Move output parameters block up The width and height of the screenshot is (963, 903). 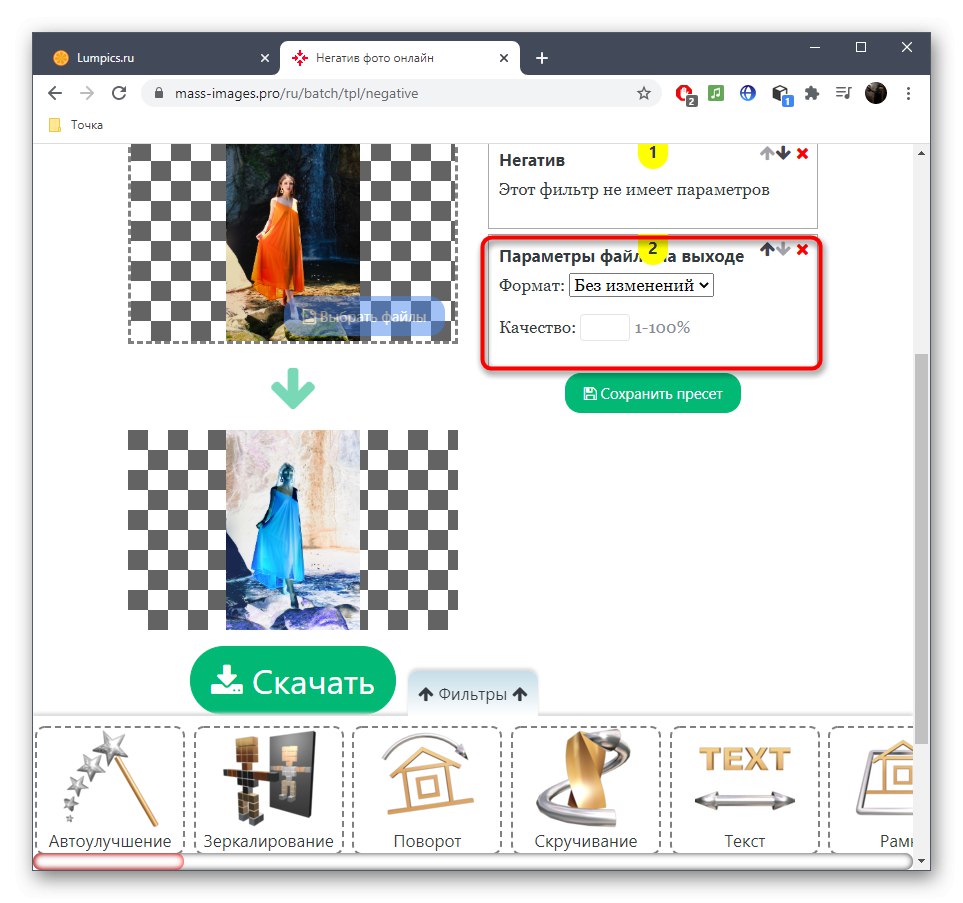tap(767, 249)
